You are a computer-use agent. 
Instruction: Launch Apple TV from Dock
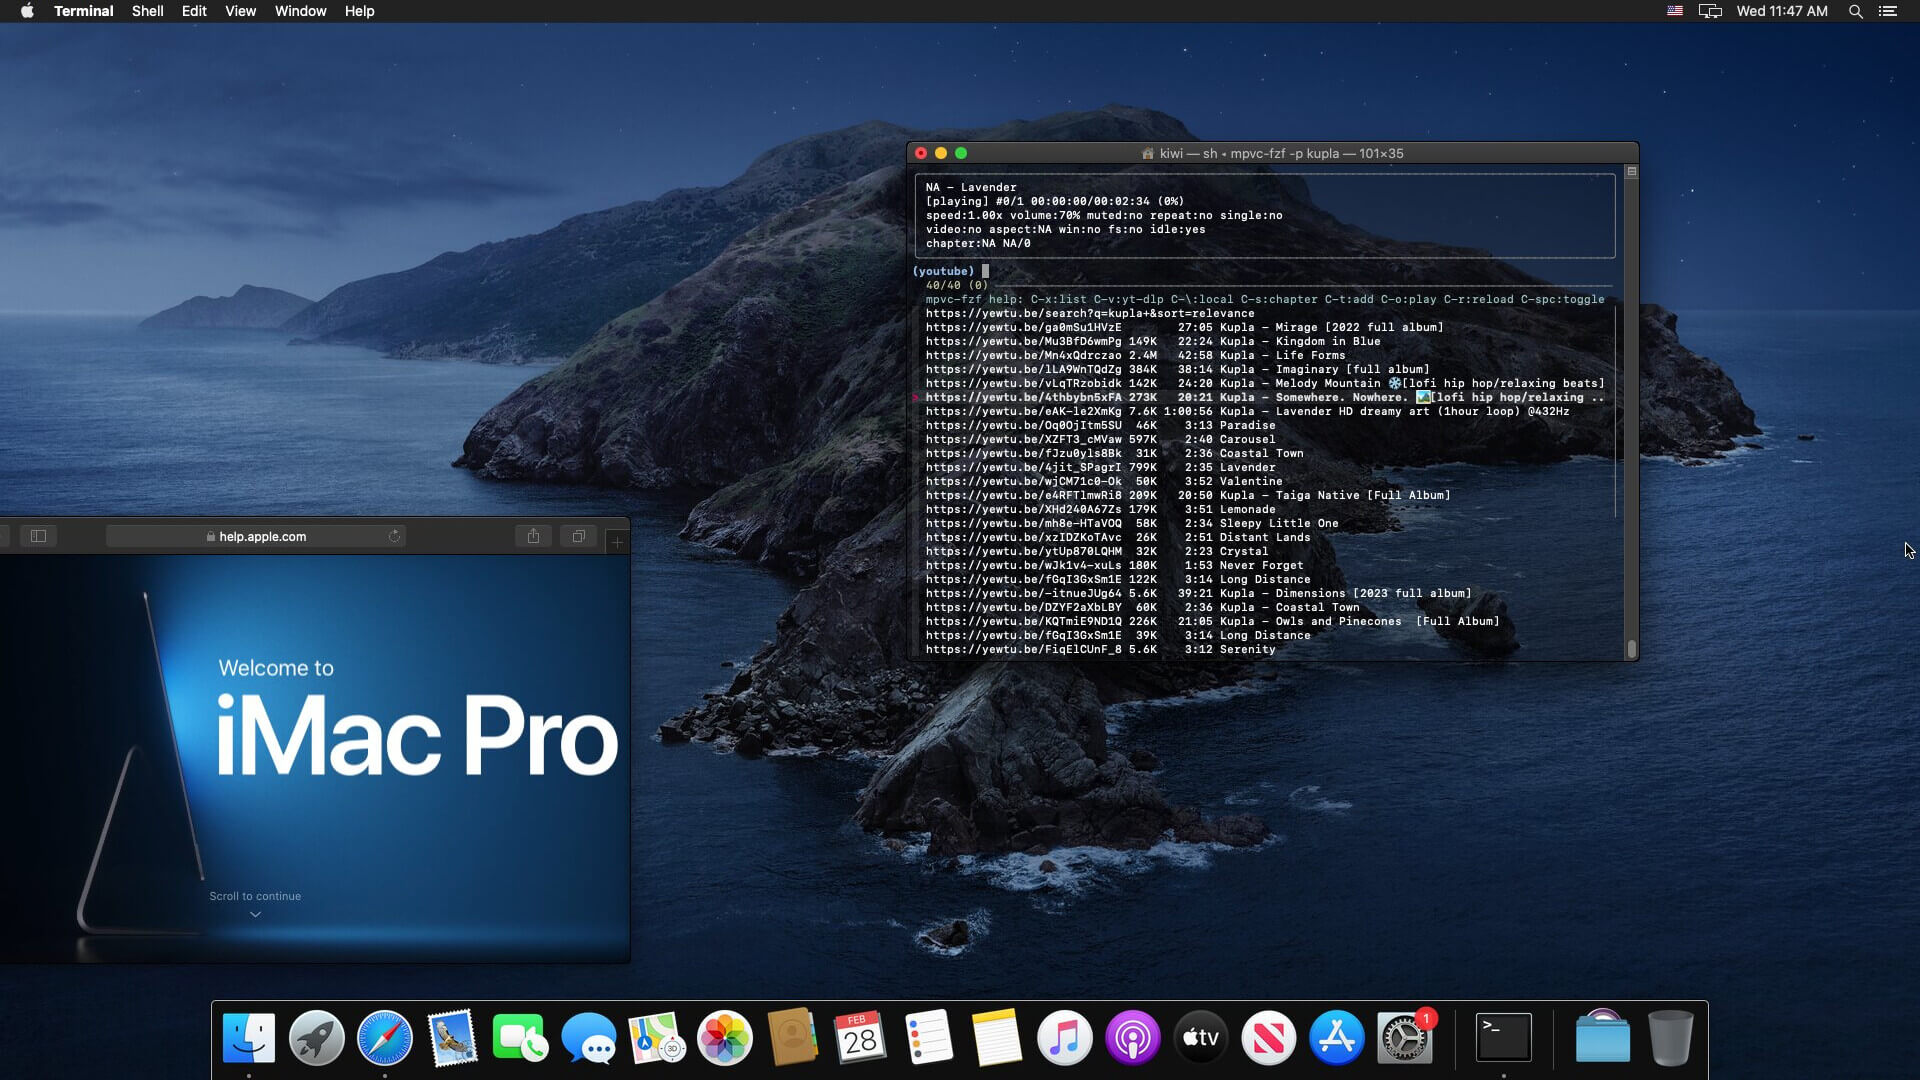click(x=1200, y=1038)
